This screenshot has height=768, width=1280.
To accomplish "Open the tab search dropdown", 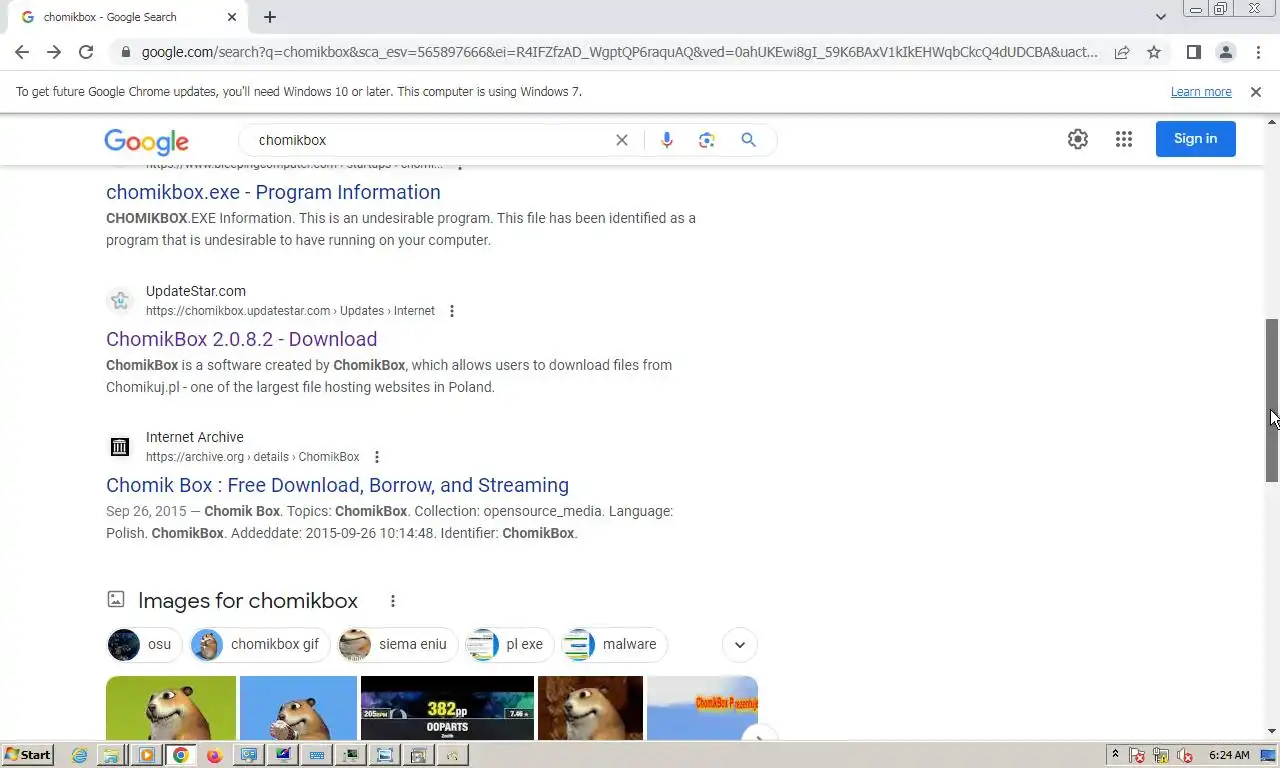I will click(1160, 17).
